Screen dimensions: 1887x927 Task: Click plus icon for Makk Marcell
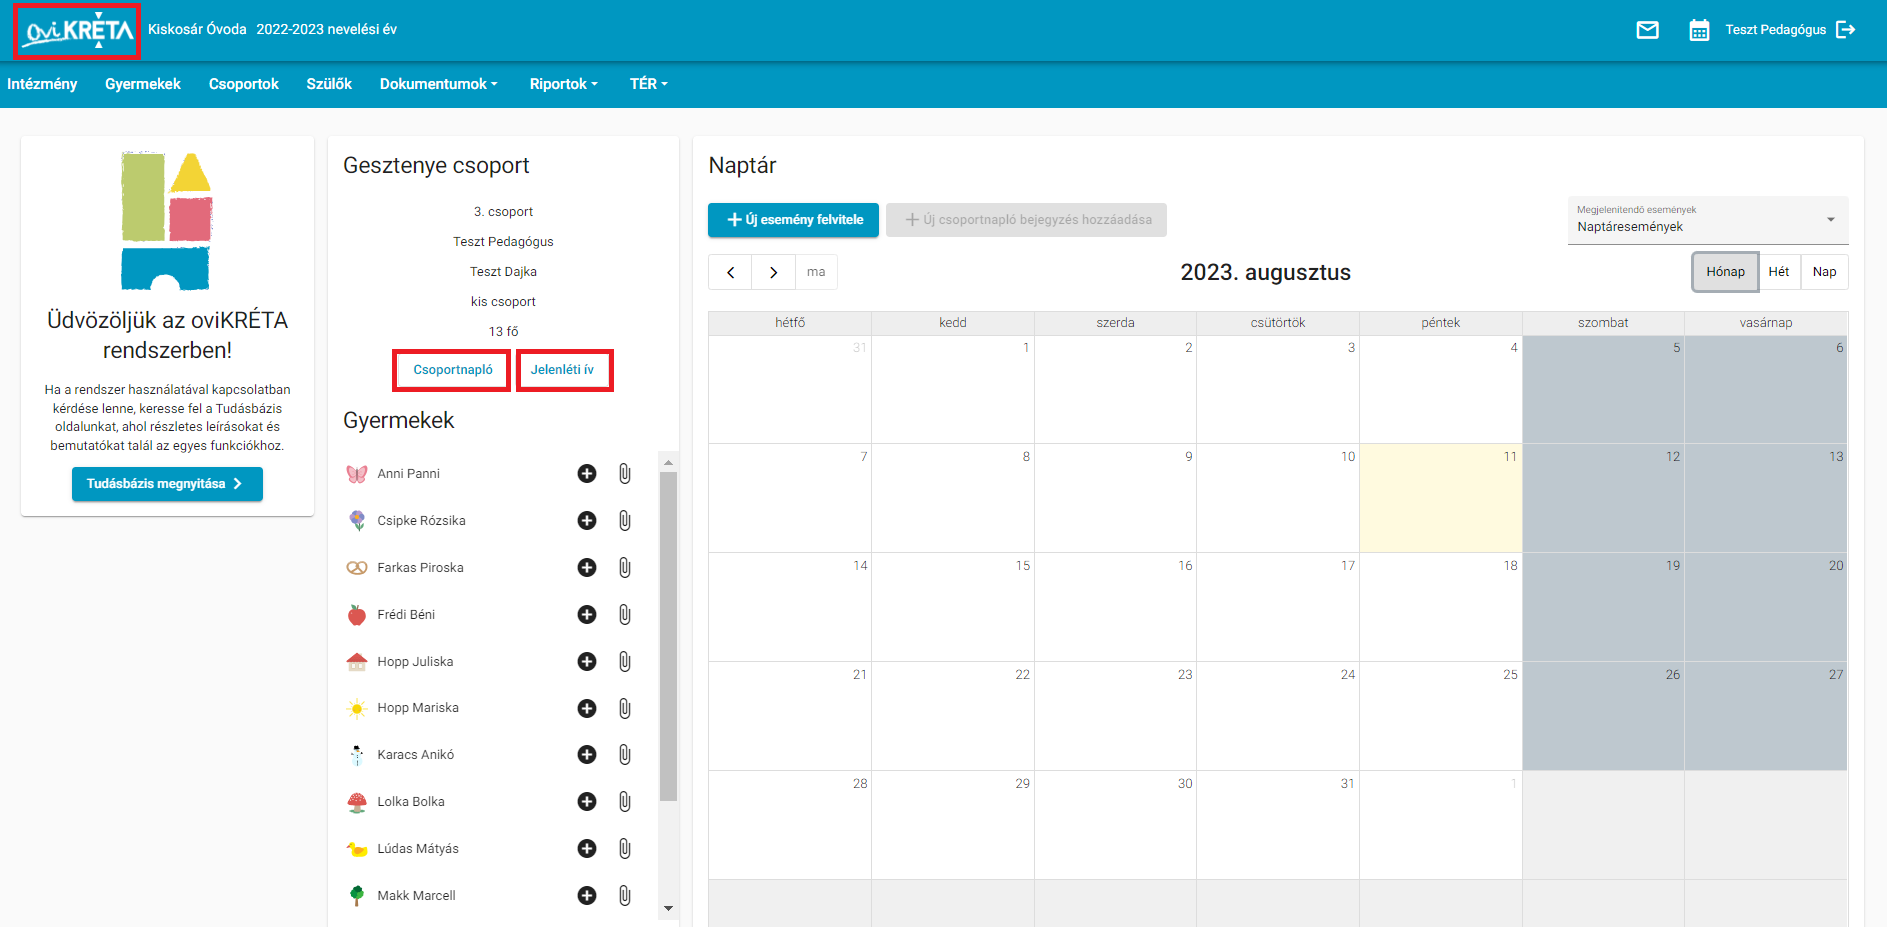587,896
